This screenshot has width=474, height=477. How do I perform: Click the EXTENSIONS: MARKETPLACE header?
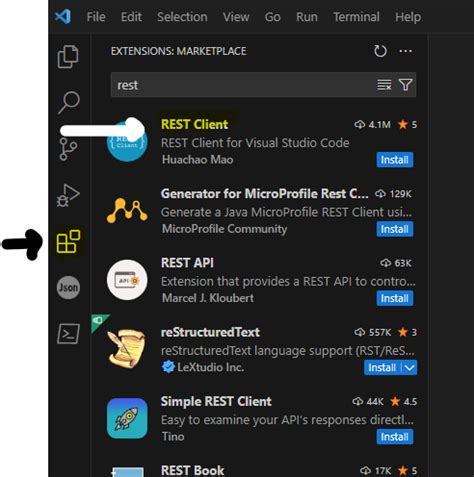(179, 51)
